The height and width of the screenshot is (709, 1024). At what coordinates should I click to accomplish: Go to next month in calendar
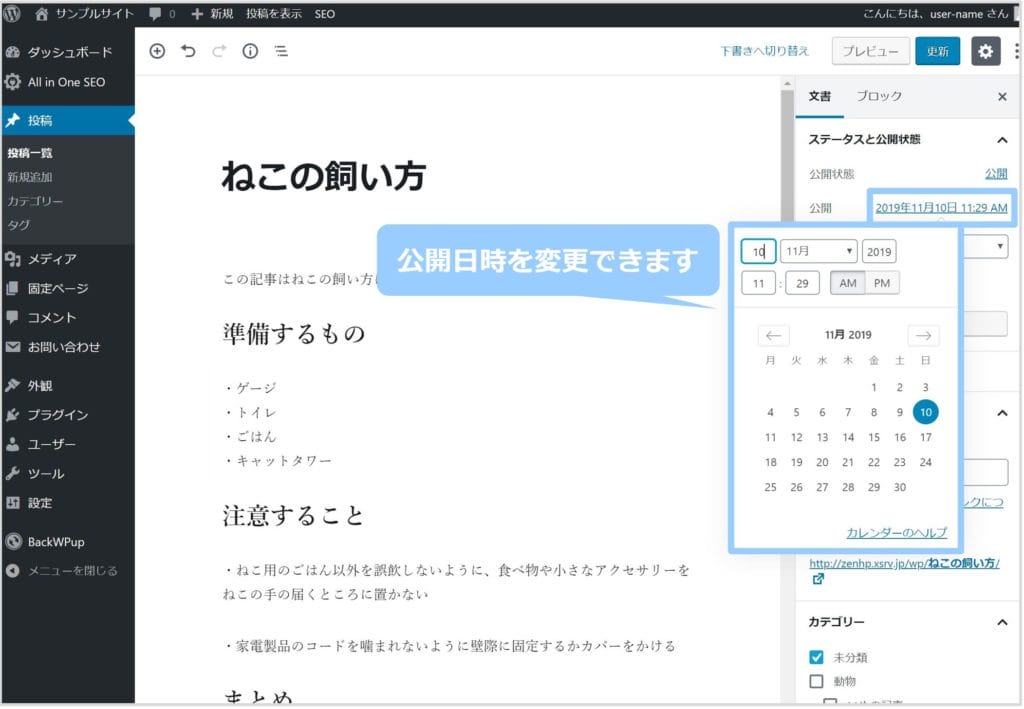pyautogui.click(x=923, y=336)
